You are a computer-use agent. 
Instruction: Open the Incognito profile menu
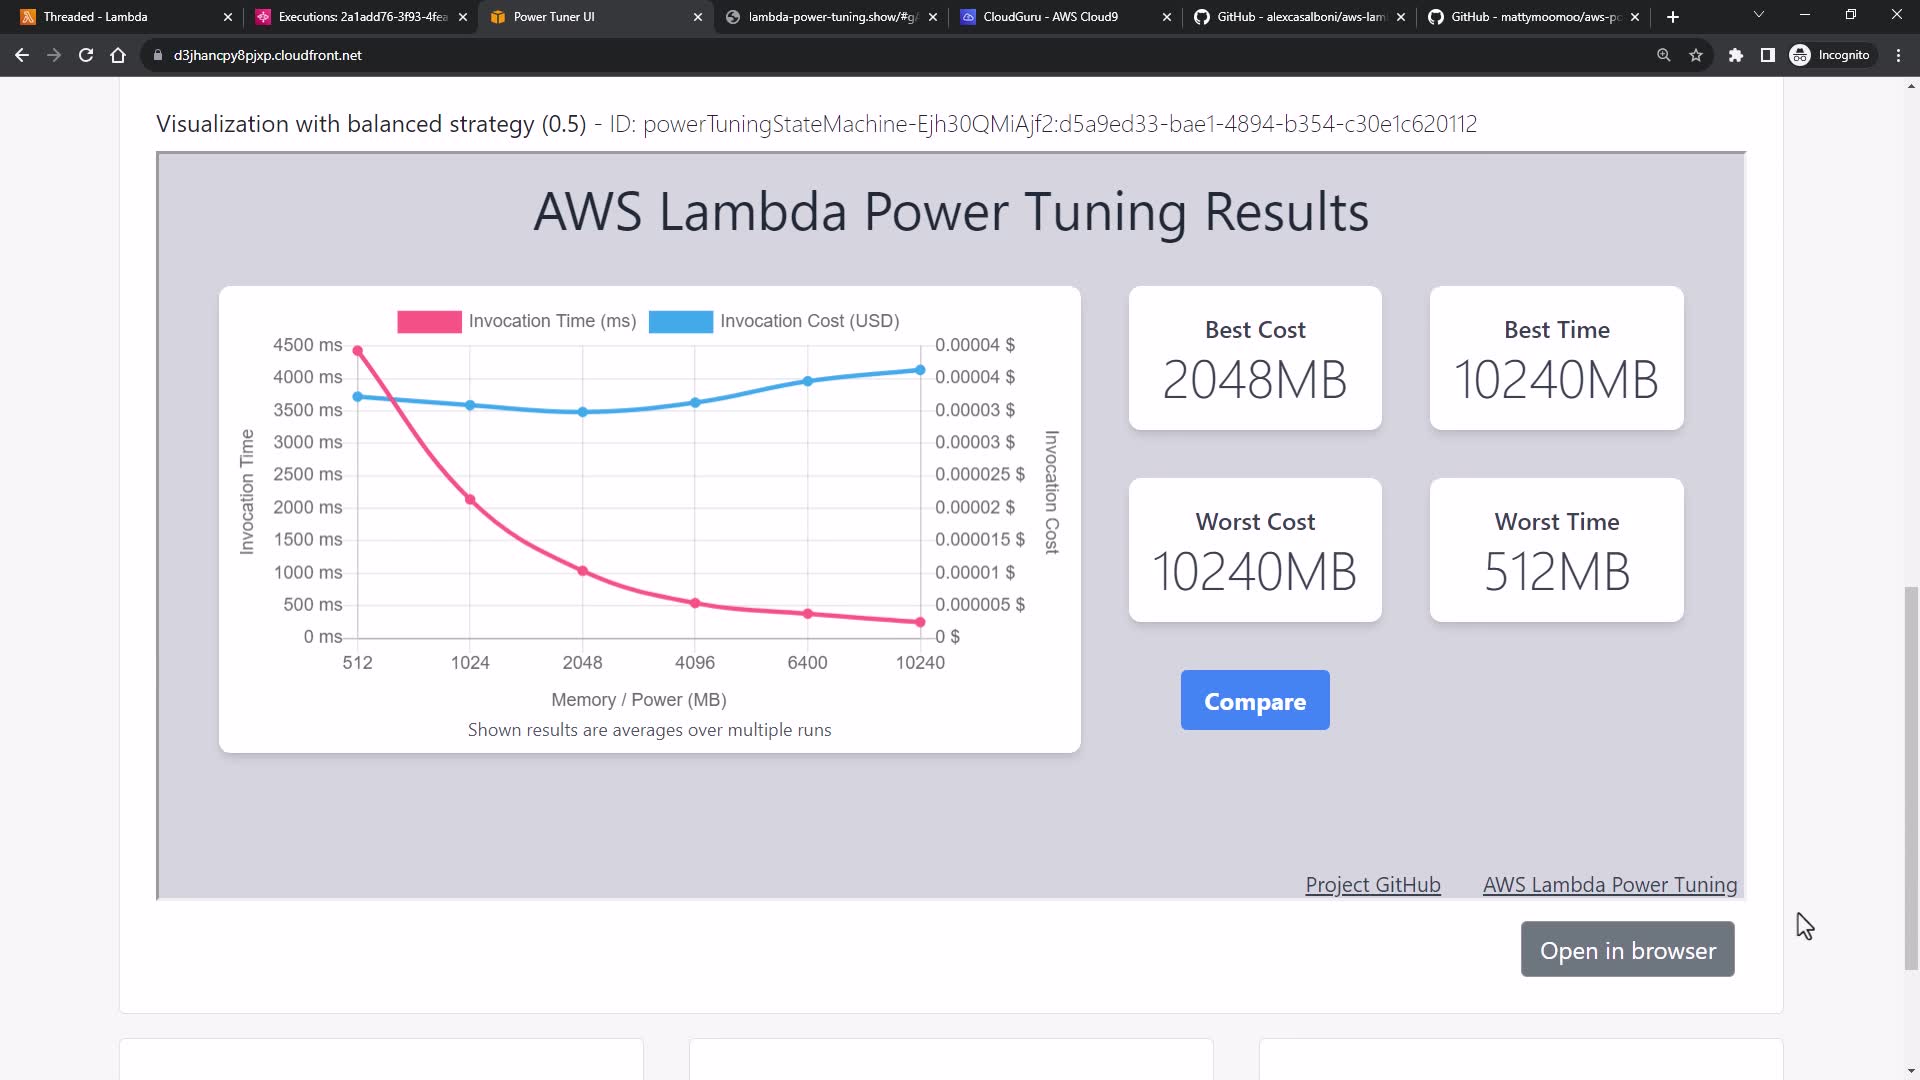tap(1830, 55)
